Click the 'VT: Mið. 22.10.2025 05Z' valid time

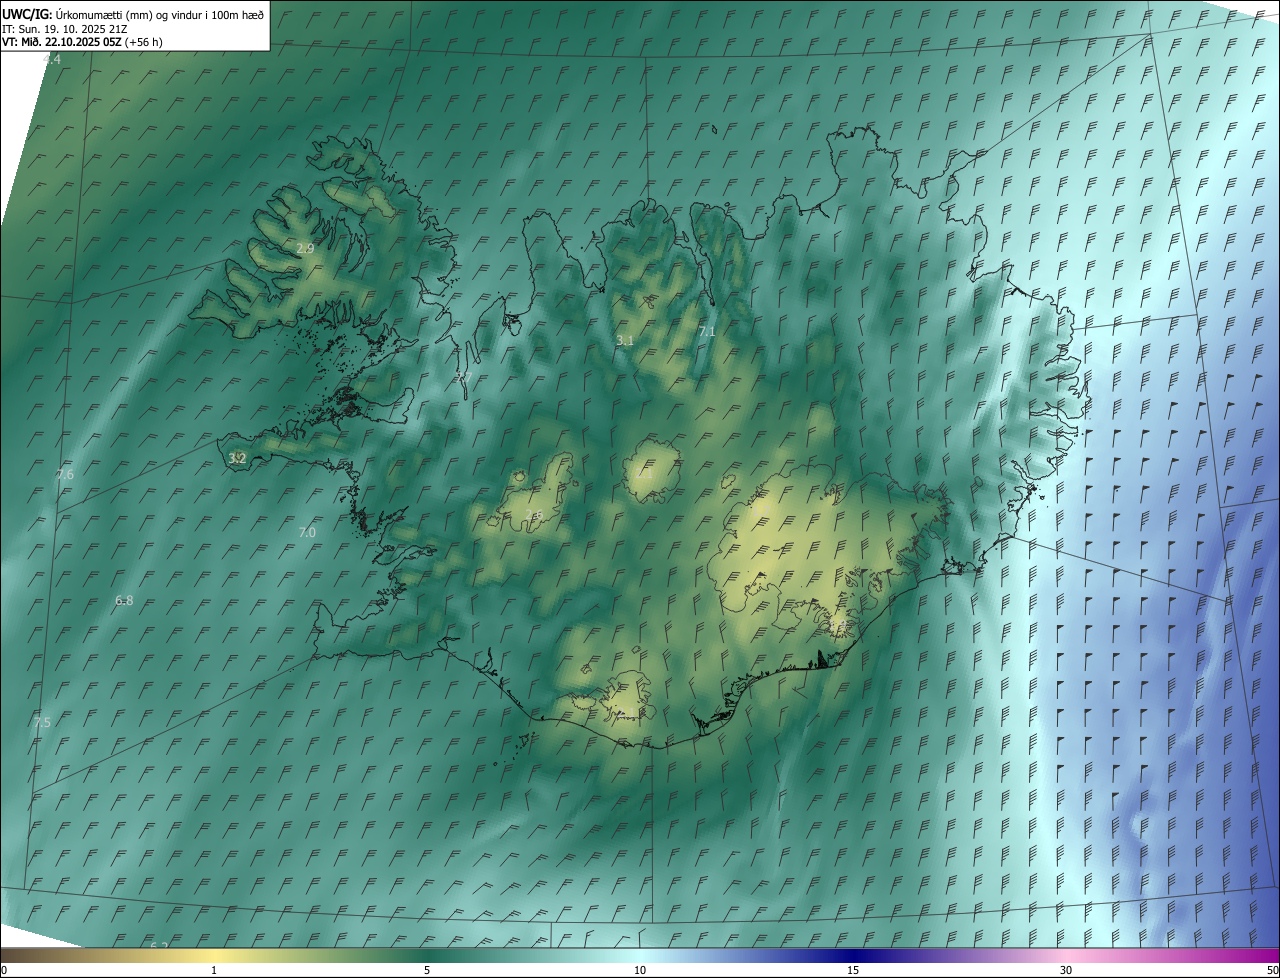coord(62,42)
